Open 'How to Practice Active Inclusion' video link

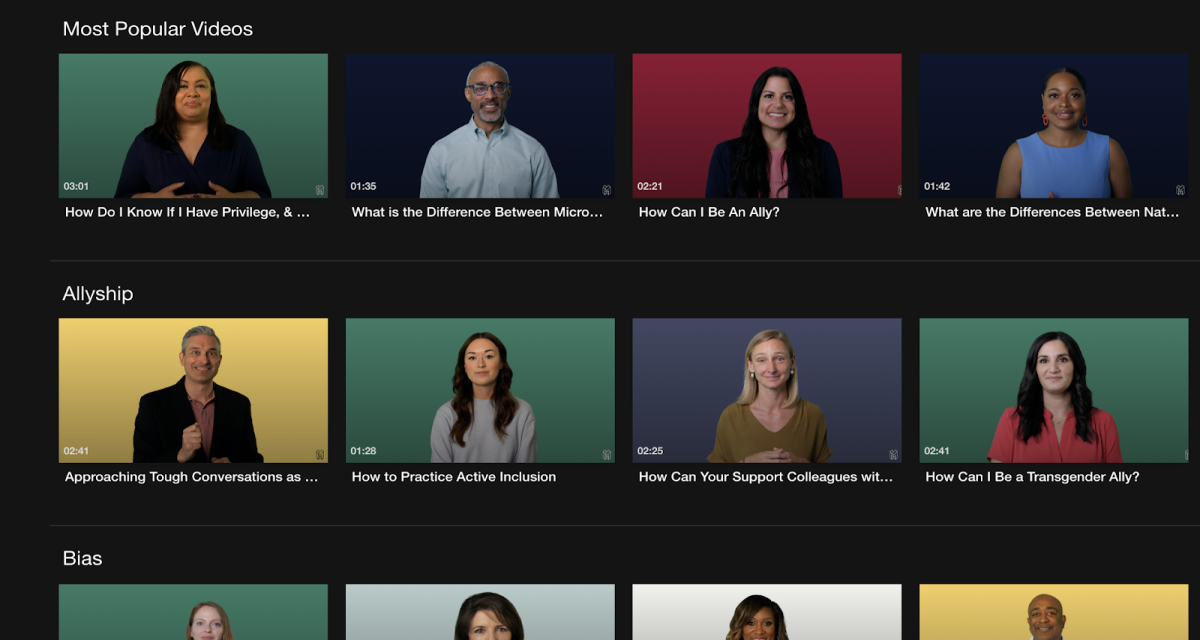(453, 477)
